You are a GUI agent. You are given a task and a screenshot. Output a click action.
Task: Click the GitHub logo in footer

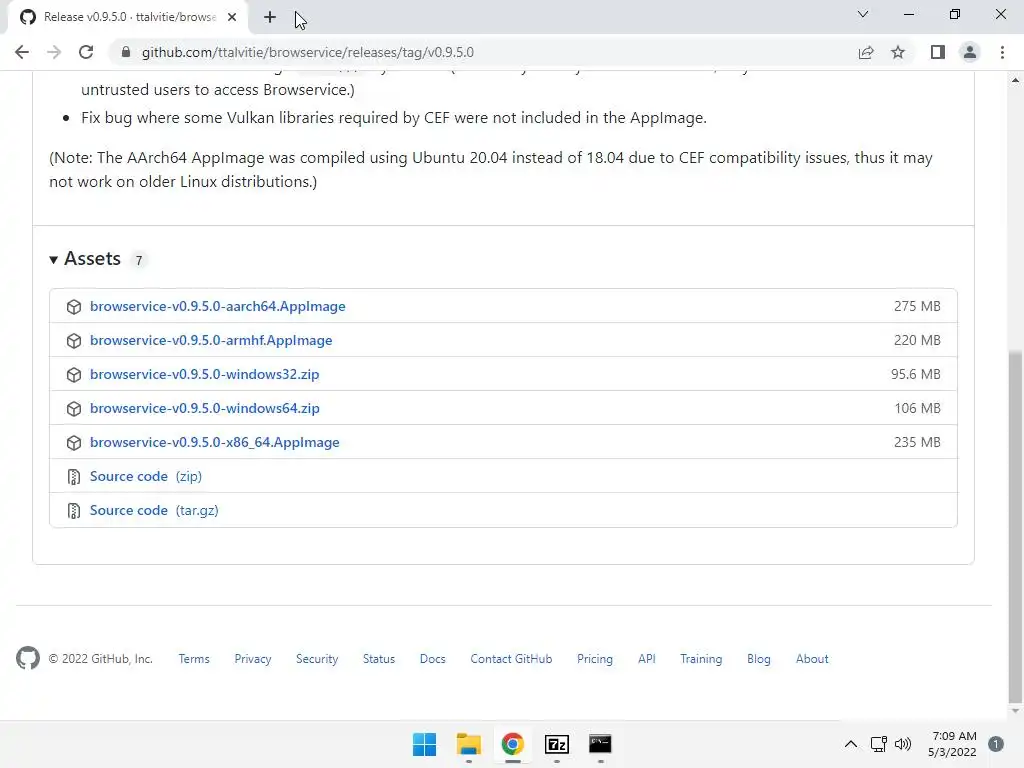(28, 658)
